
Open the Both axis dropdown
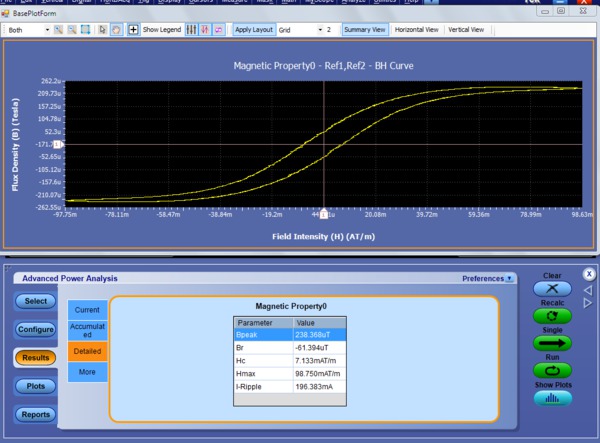[x=47, y=30]
